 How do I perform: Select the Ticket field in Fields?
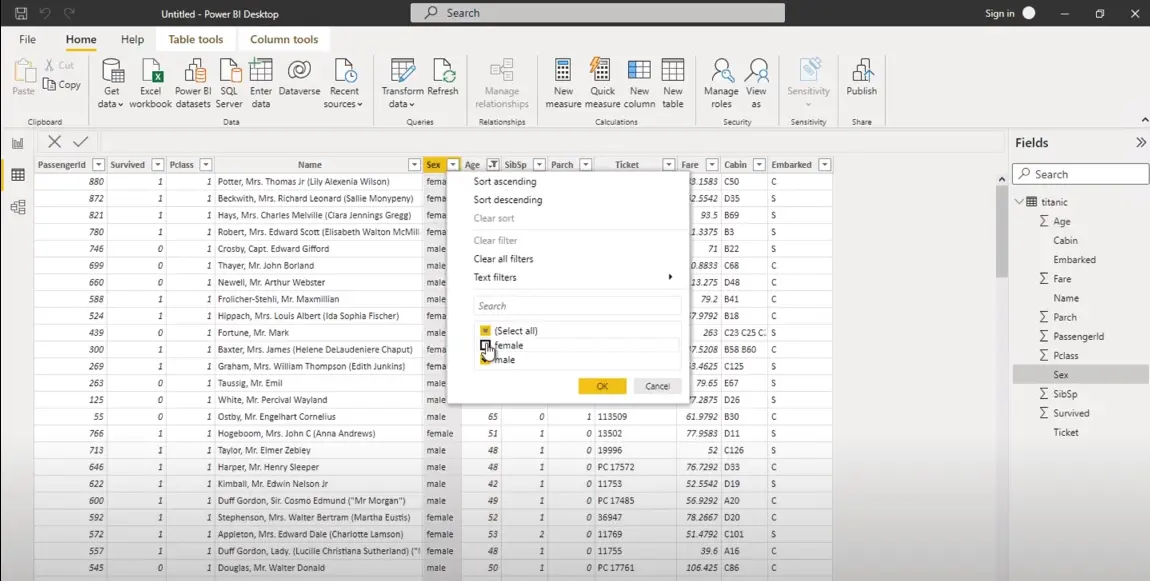1066,432
